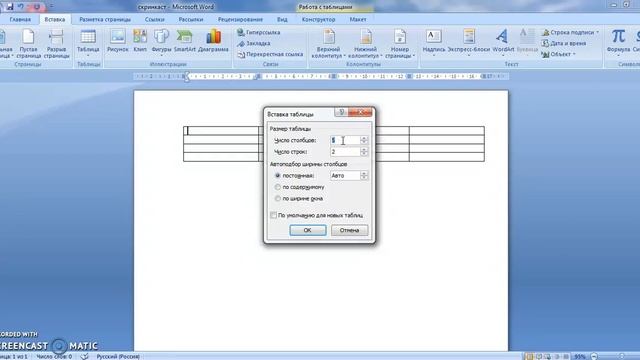The height and width of the screenshot is (360, 640).
Task: Insert a text box with Надпись
Action: pos(434,42)
